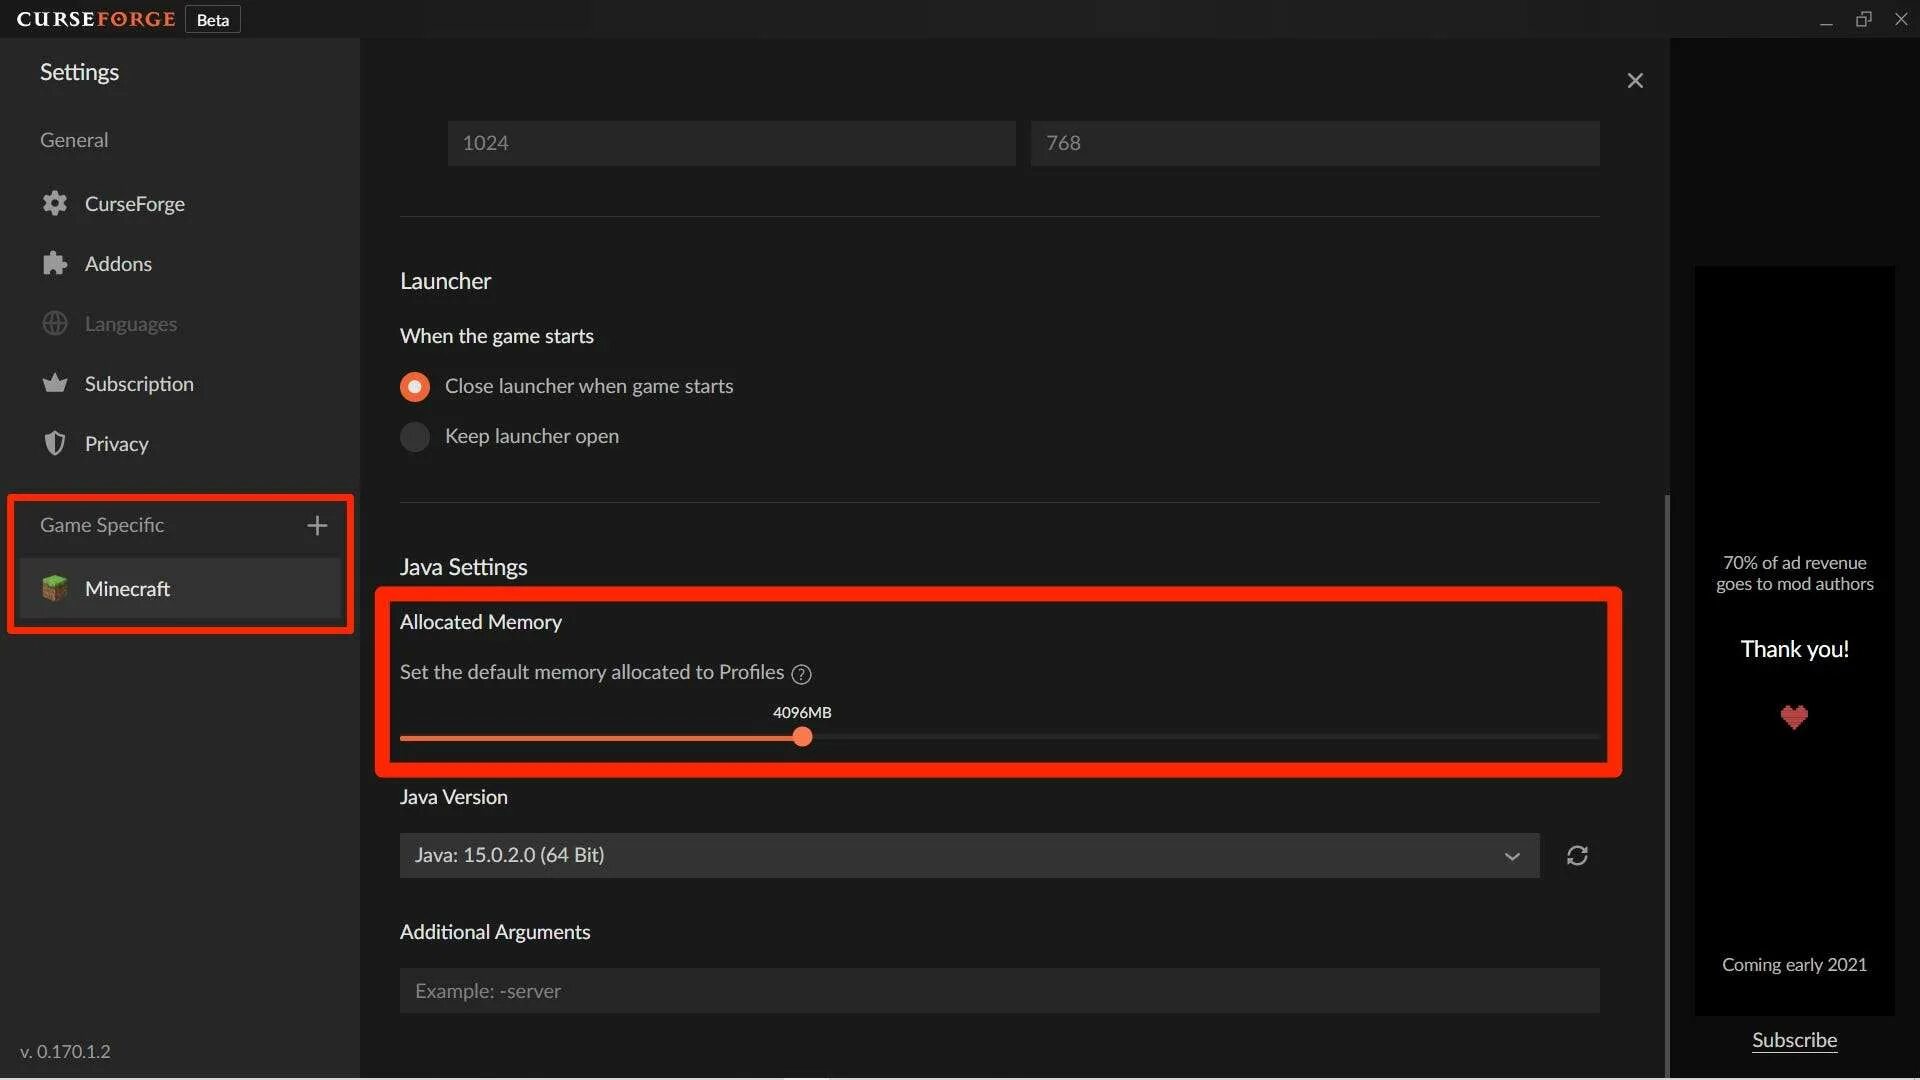Open the Addons settings section
This screenshot has height=1080, width=1920.
(118, 264)
